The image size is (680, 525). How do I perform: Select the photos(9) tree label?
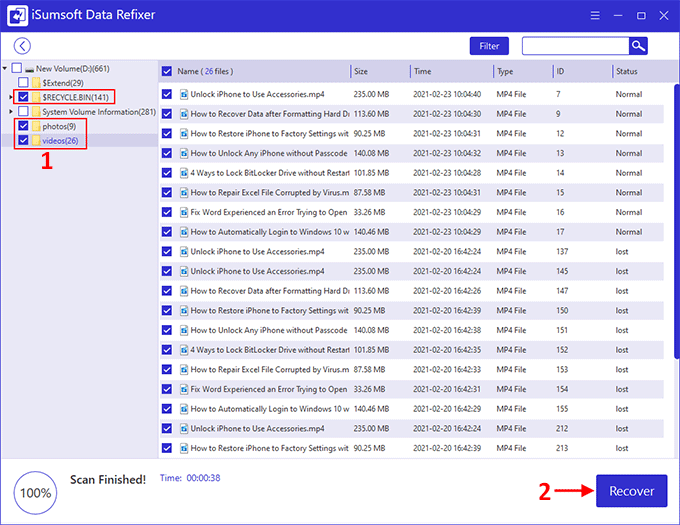(59, 126)
